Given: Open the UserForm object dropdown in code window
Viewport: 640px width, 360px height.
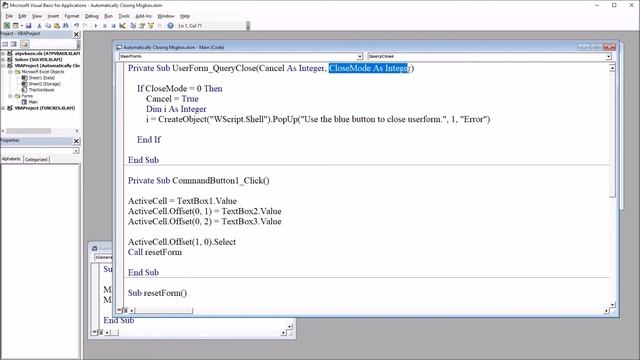Looking at the screenshot, I should pos(360,56).
